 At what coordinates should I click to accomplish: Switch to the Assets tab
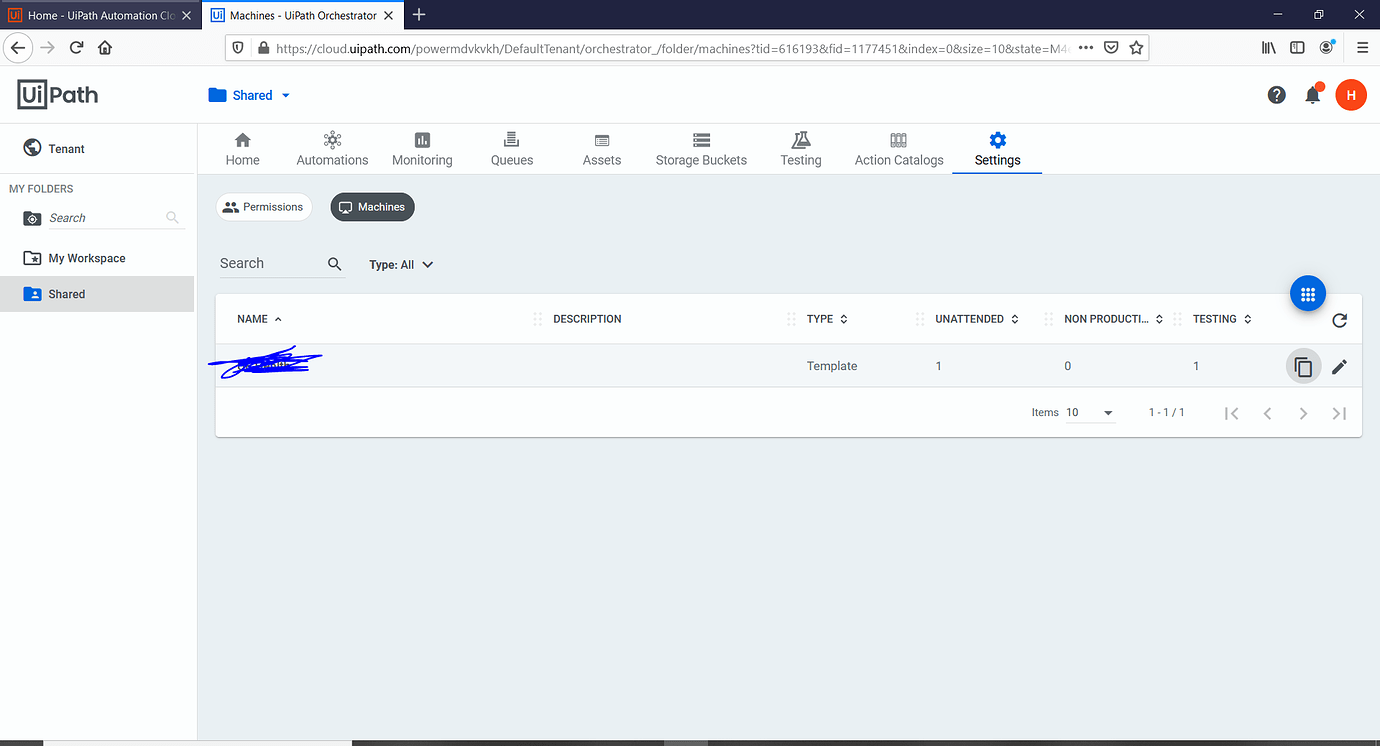(601, 148)
